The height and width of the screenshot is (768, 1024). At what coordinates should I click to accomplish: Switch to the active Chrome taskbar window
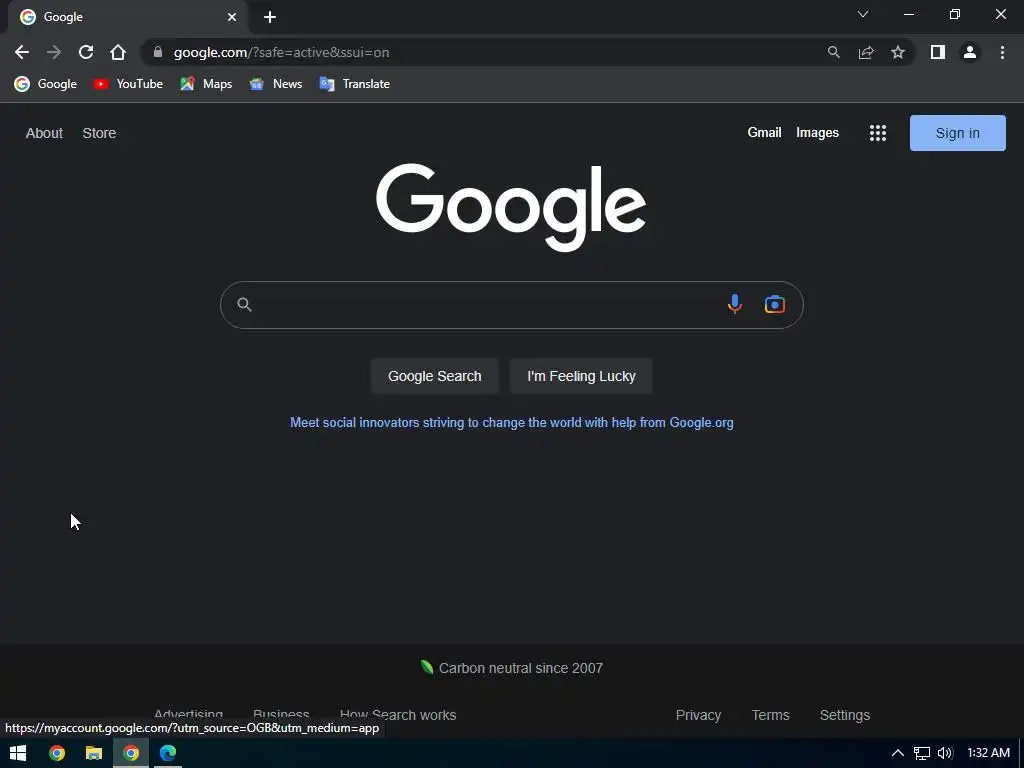pos(131,753)
